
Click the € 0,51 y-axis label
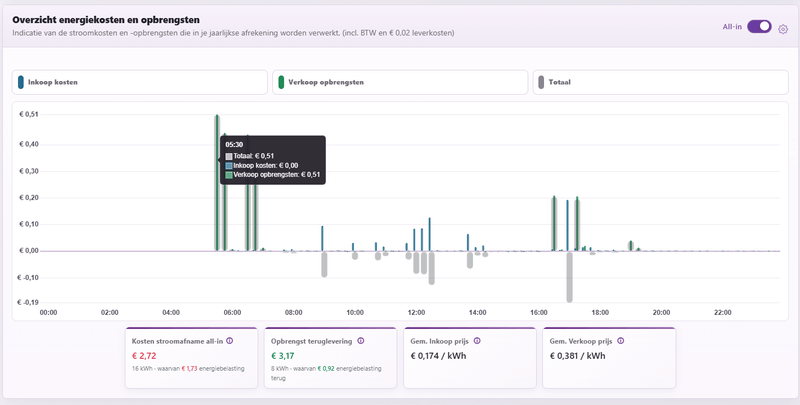click(x=29, y=115)
